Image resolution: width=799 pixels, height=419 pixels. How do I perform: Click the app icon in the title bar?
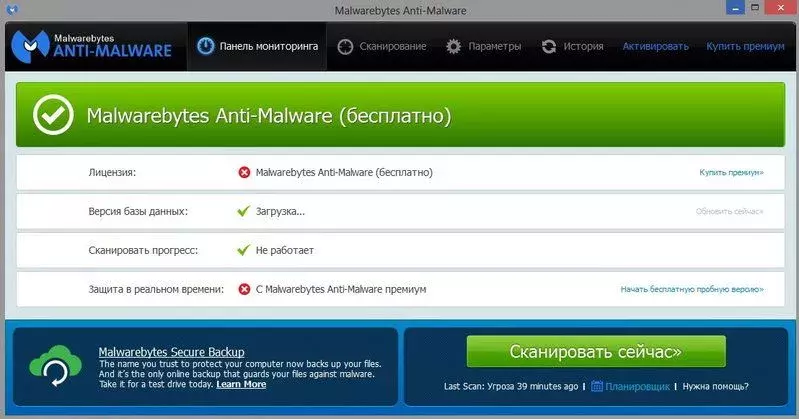click(12, 9)
